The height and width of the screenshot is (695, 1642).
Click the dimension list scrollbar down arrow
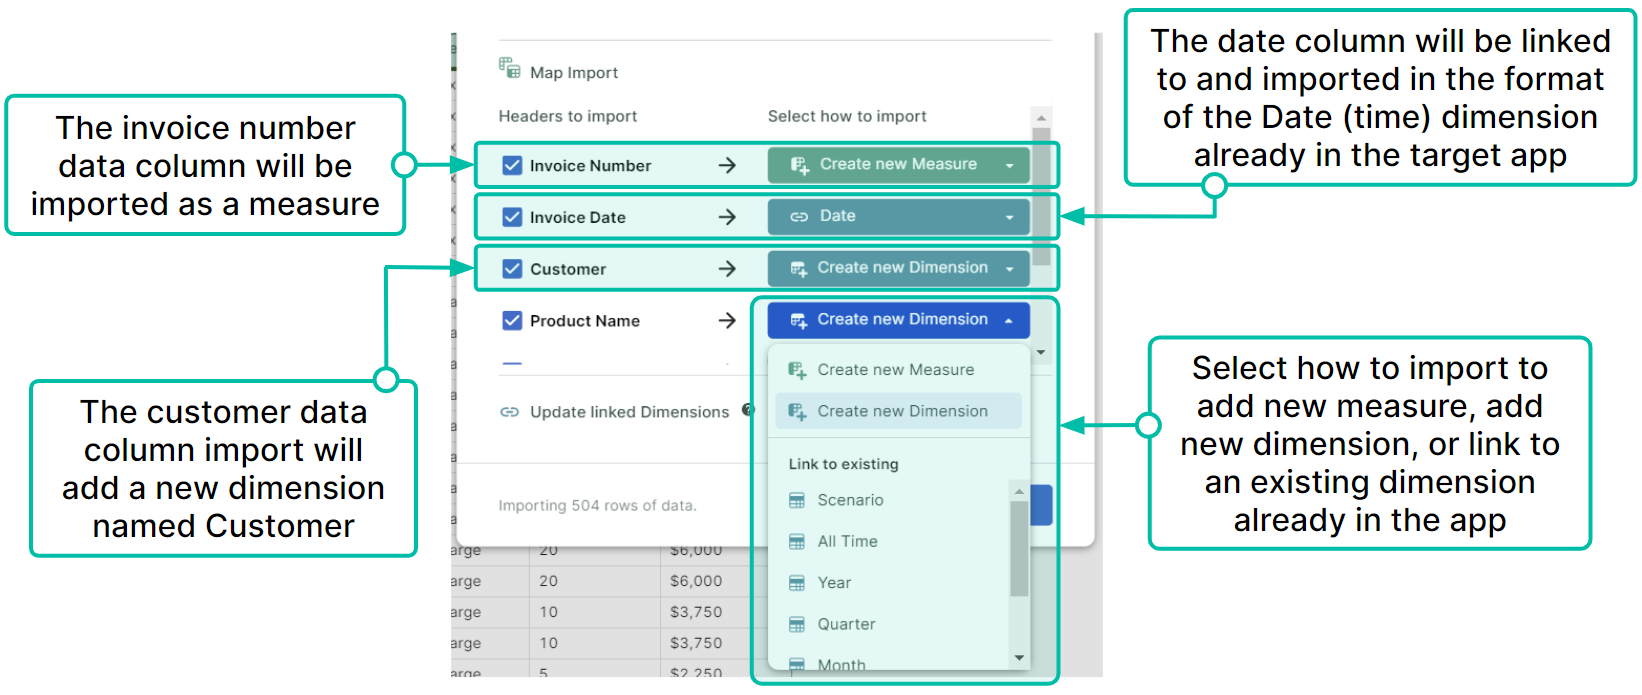1019,657
